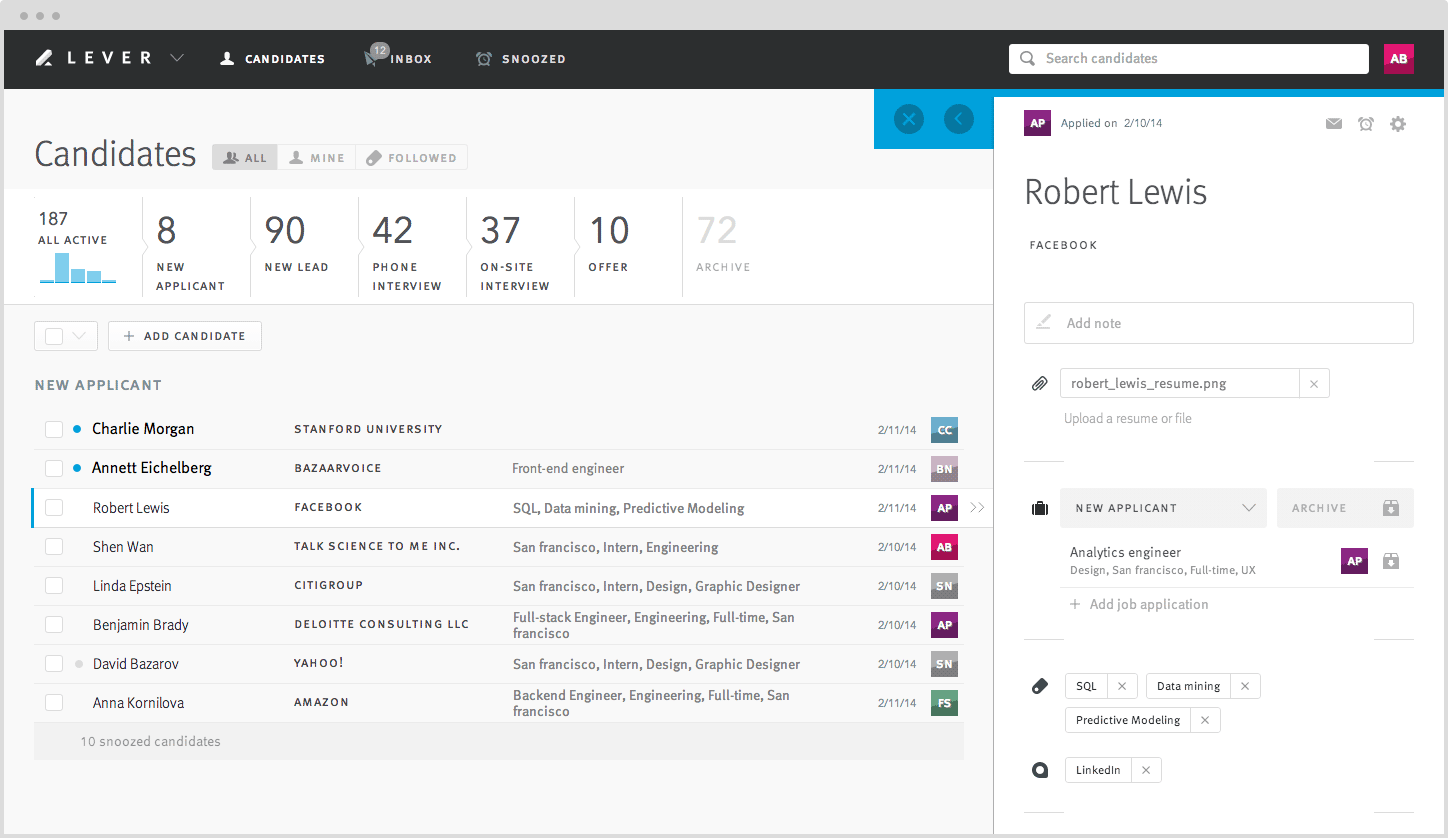Snooze Robert Lewis via the alarm clock icon
The image size is (1448, 838).
(1366, 123)
